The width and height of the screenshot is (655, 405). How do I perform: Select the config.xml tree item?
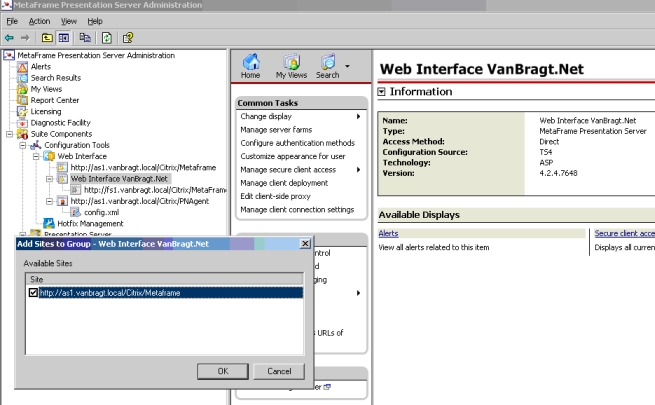point(102,213)
